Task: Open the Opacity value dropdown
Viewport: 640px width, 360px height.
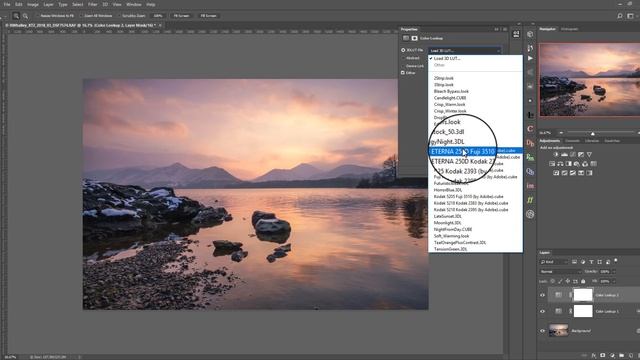Action: [x=613, y=271]
